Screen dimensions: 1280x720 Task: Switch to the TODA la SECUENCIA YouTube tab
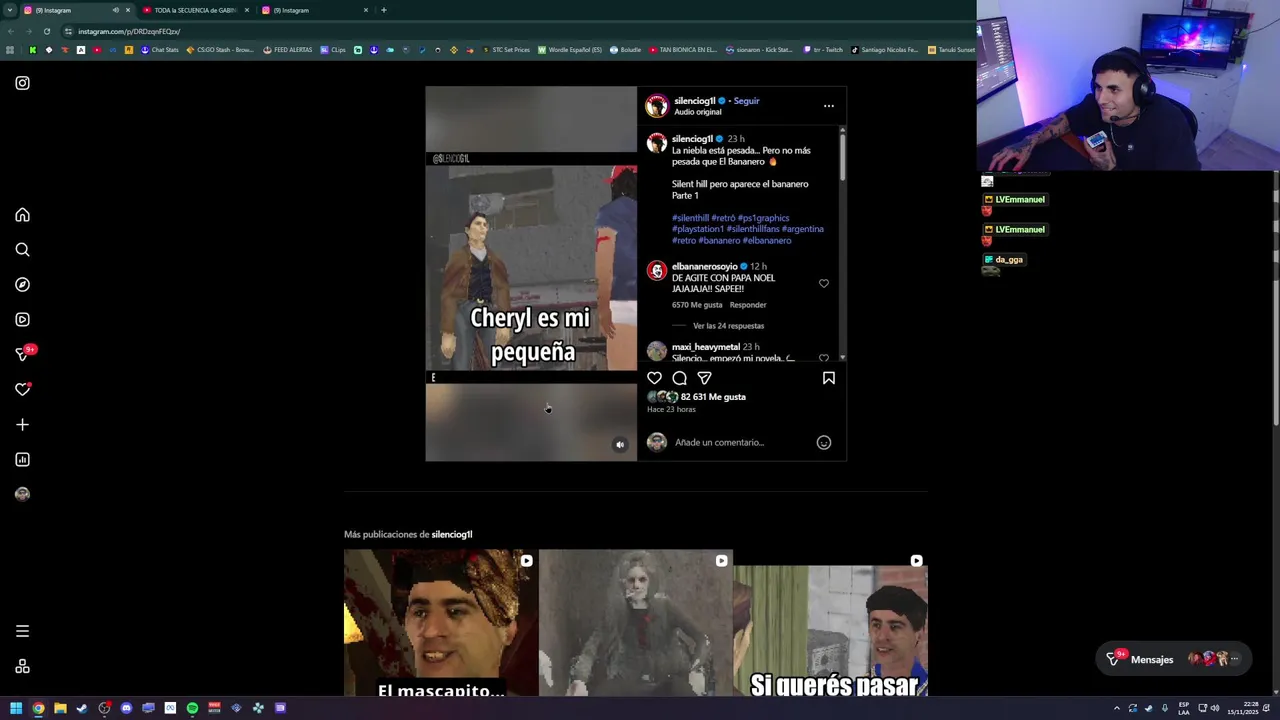coord(195,10)
